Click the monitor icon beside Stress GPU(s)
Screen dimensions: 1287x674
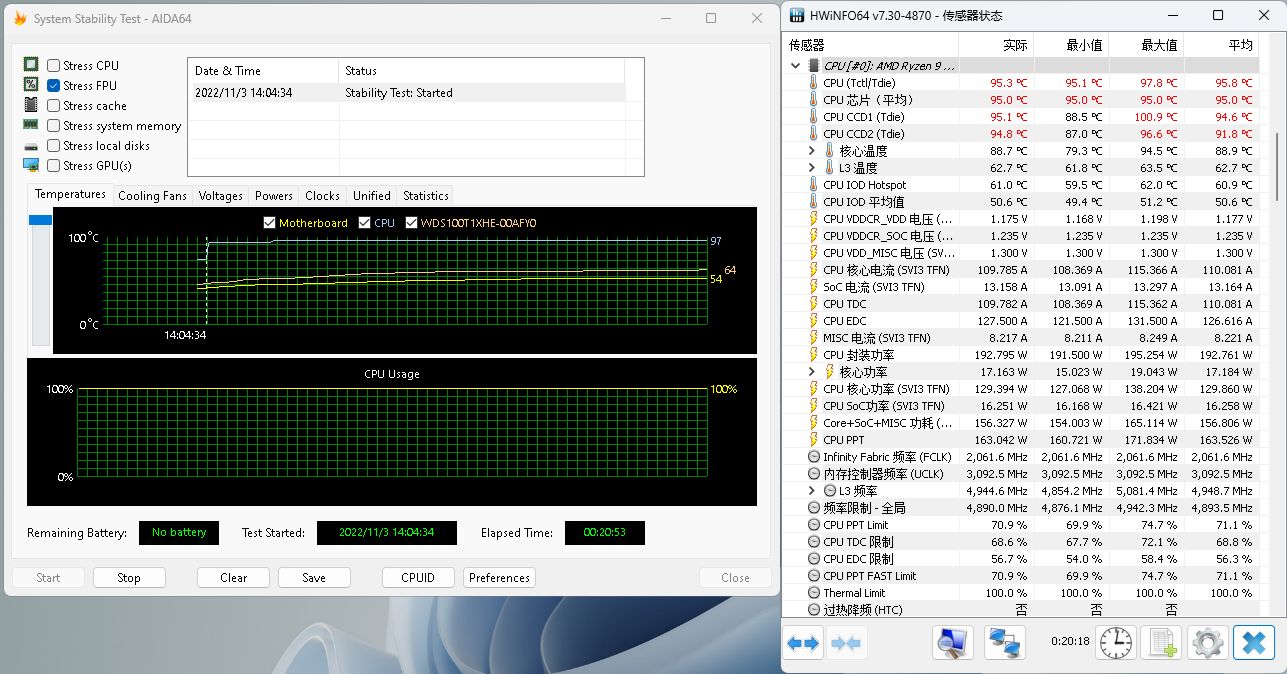point(31,165)
